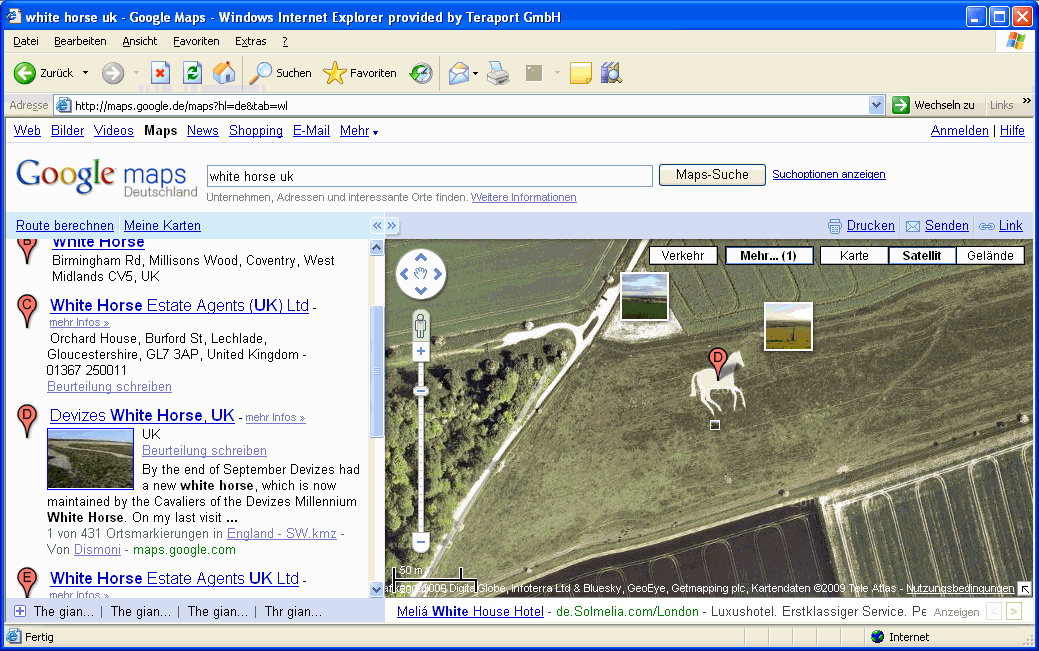
Task: Click the red D marker on map
Action: pos(718,362)
